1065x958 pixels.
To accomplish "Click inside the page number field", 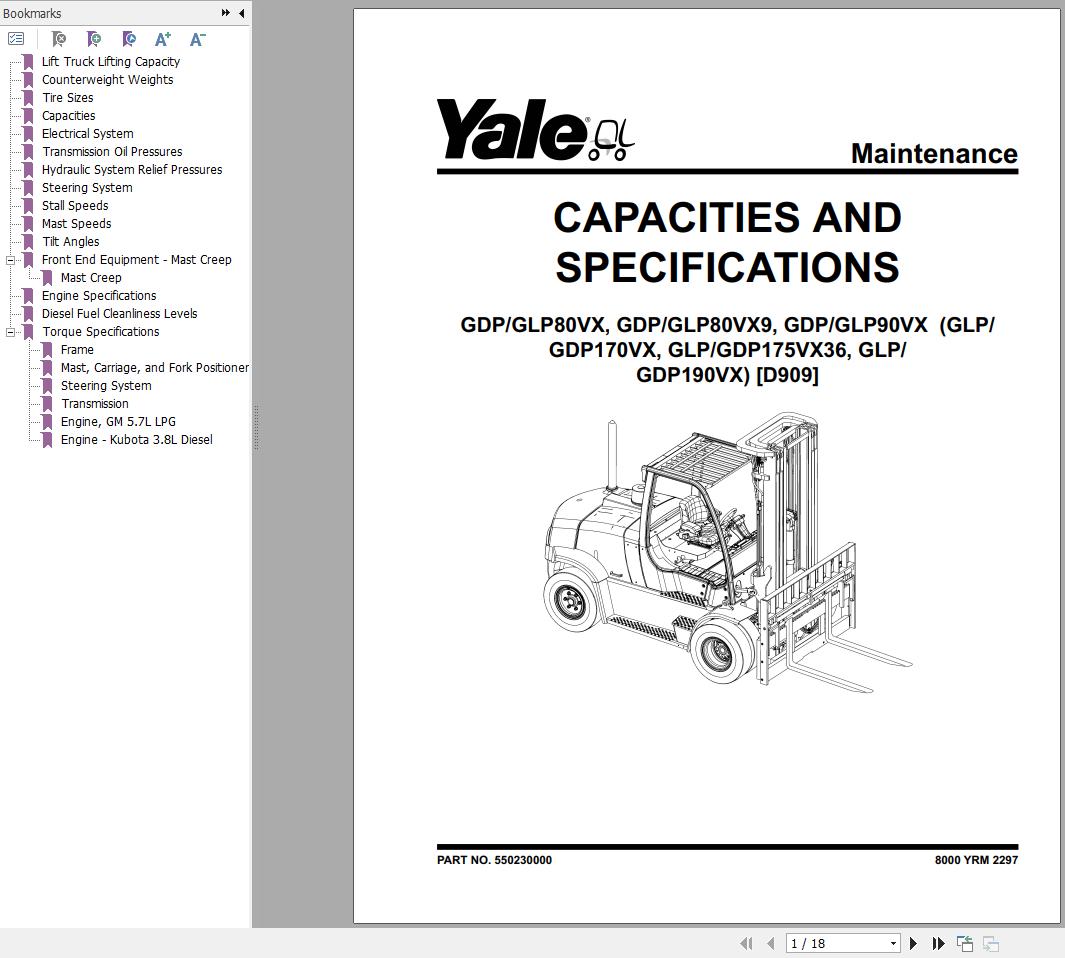I will click(x=820, y=943).
